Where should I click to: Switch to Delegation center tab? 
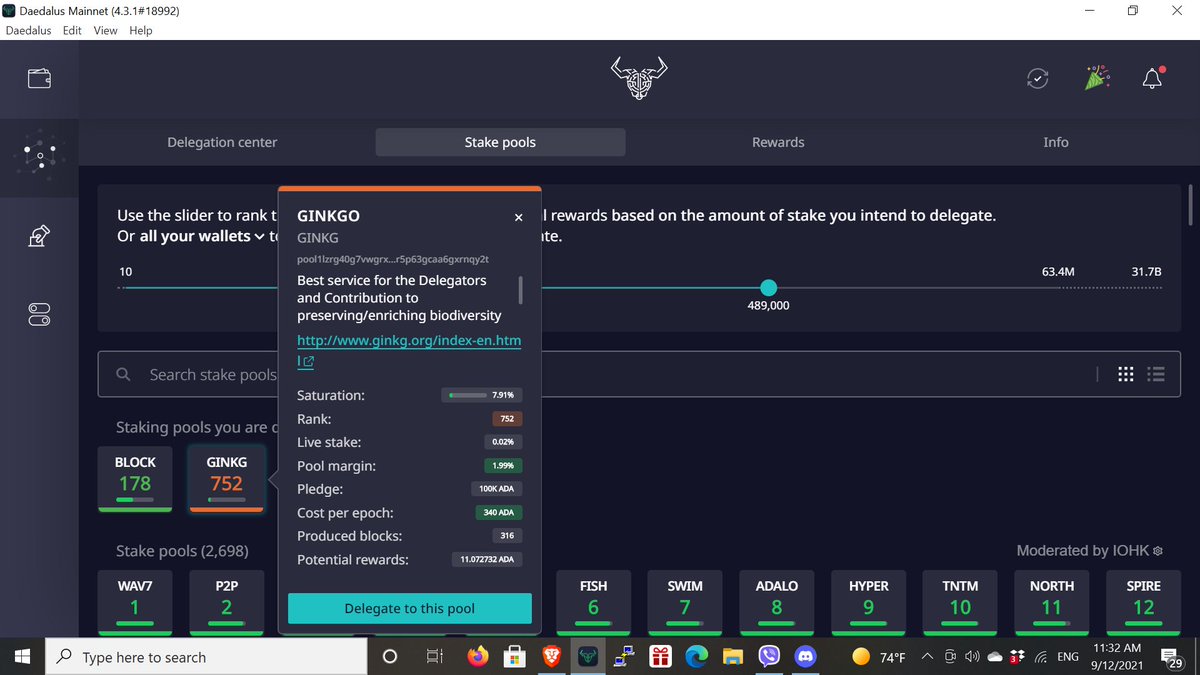(x=222, y=142)
